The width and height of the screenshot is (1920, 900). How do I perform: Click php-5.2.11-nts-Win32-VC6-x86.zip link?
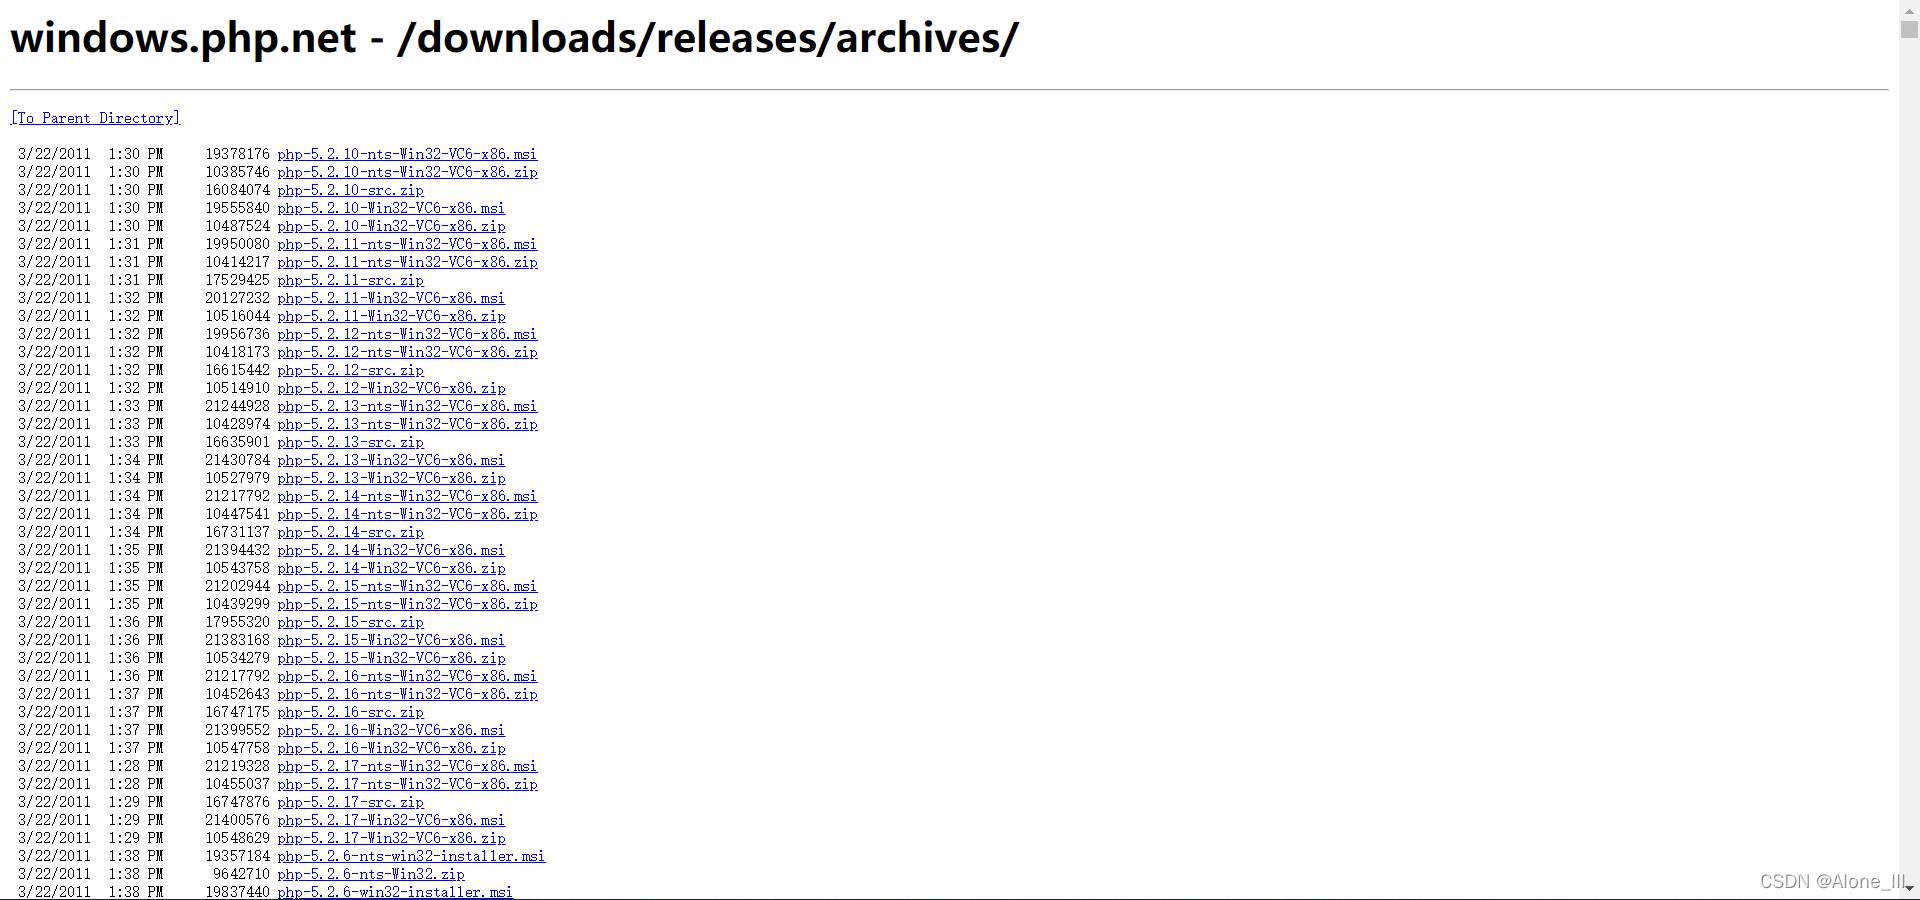407,262
